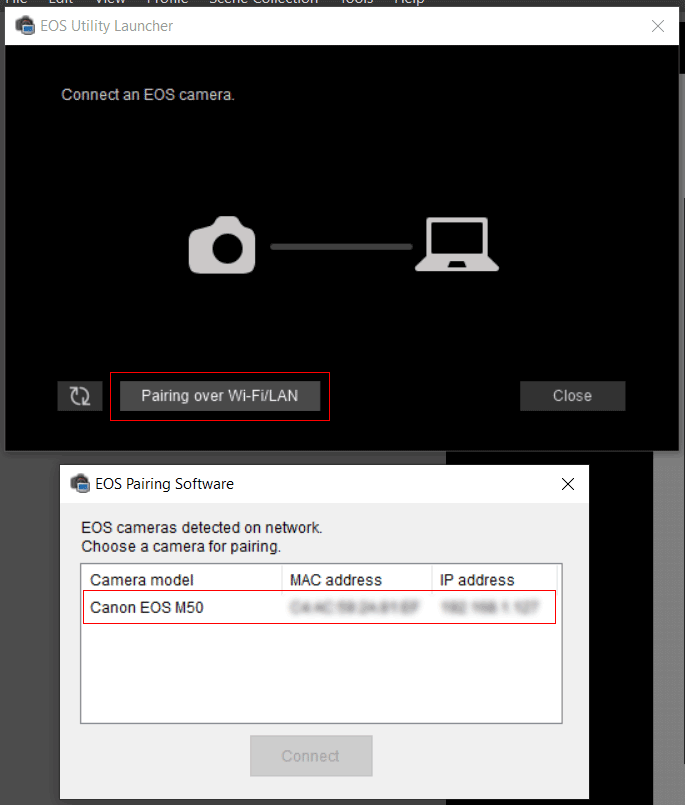Close the EOS Pairing Software window
The width and height of the screenshot is (685, 805).
click(567, 484)
